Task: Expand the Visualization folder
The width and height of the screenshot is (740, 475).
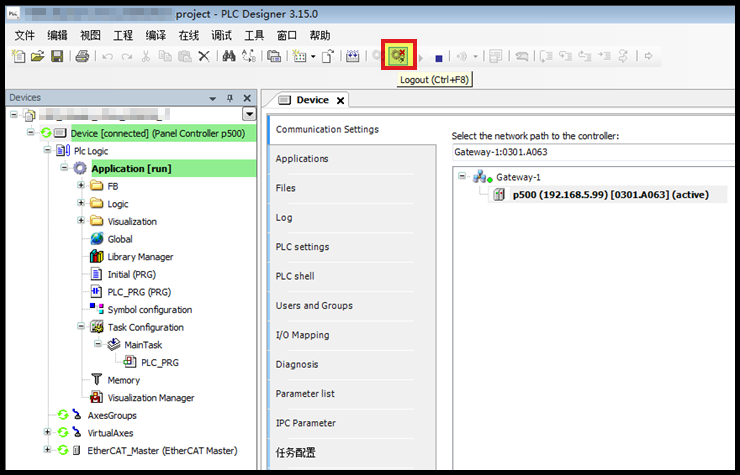Action: click(81, 221)
